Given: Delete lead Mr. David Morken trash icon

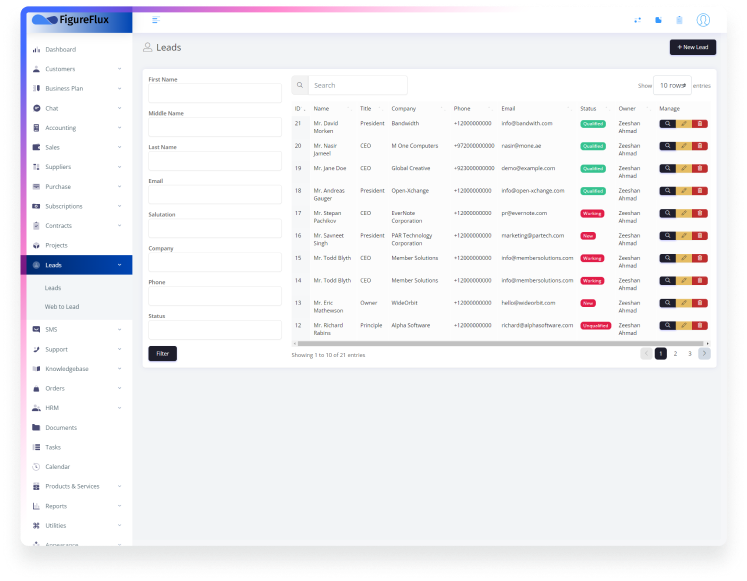Looking at the screenshot, I should click(x=699, y=124).
